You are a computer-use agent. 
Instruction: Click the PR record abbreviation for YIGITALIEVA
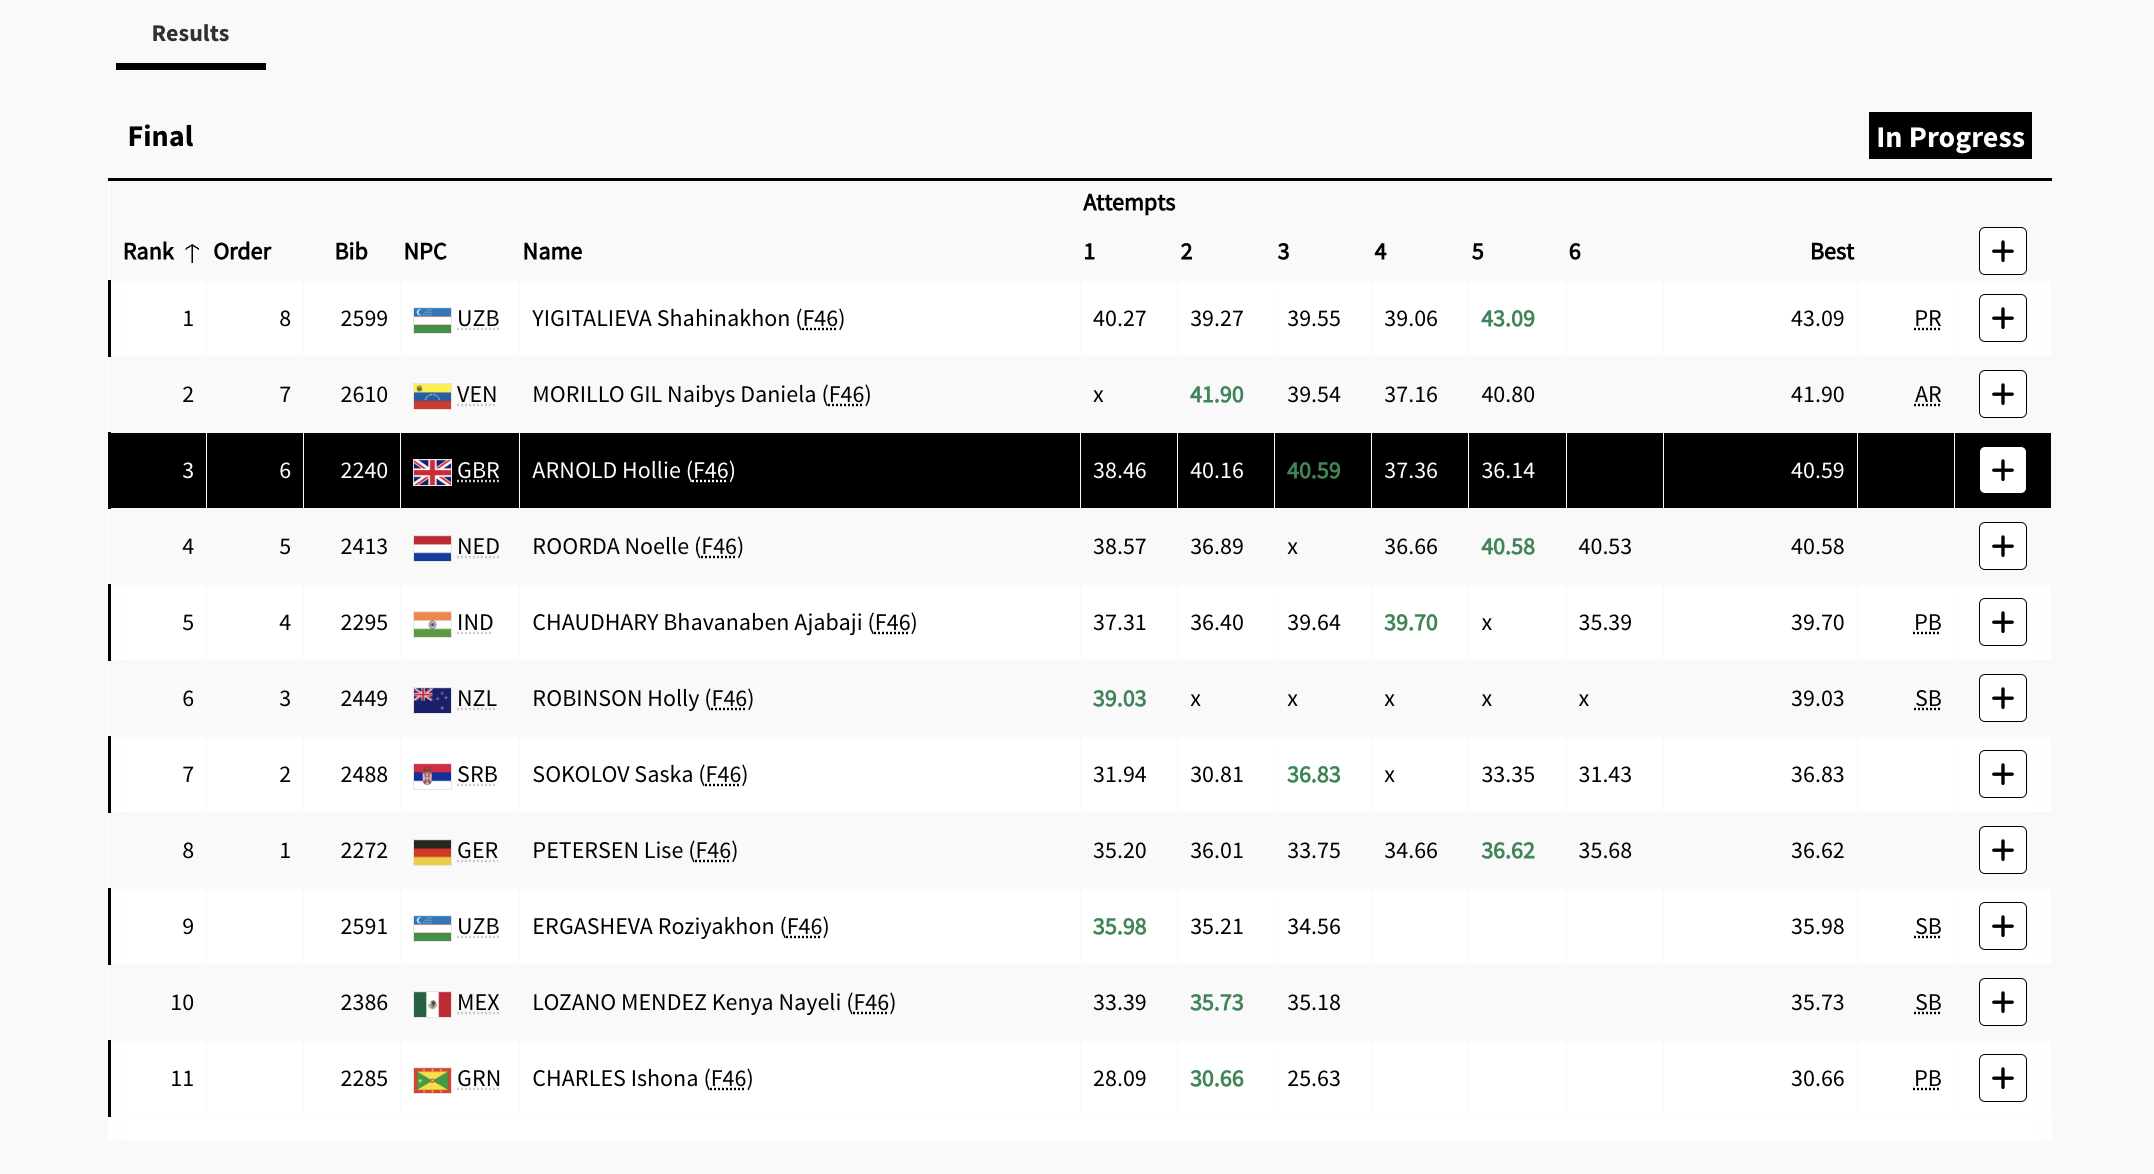[x=1927, y=319]
